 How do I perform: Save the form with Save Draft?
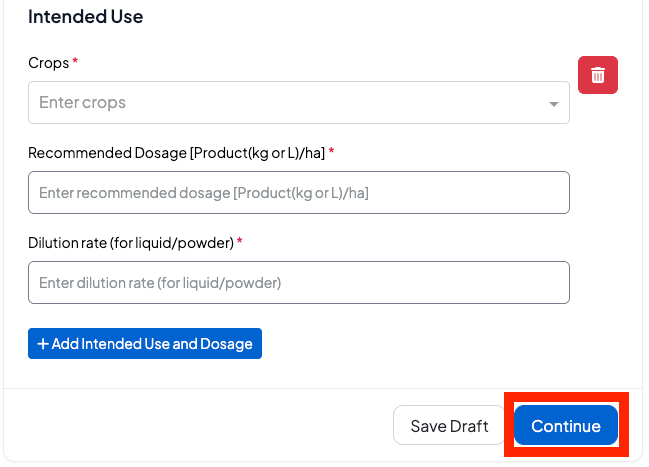tap(449, 426)
